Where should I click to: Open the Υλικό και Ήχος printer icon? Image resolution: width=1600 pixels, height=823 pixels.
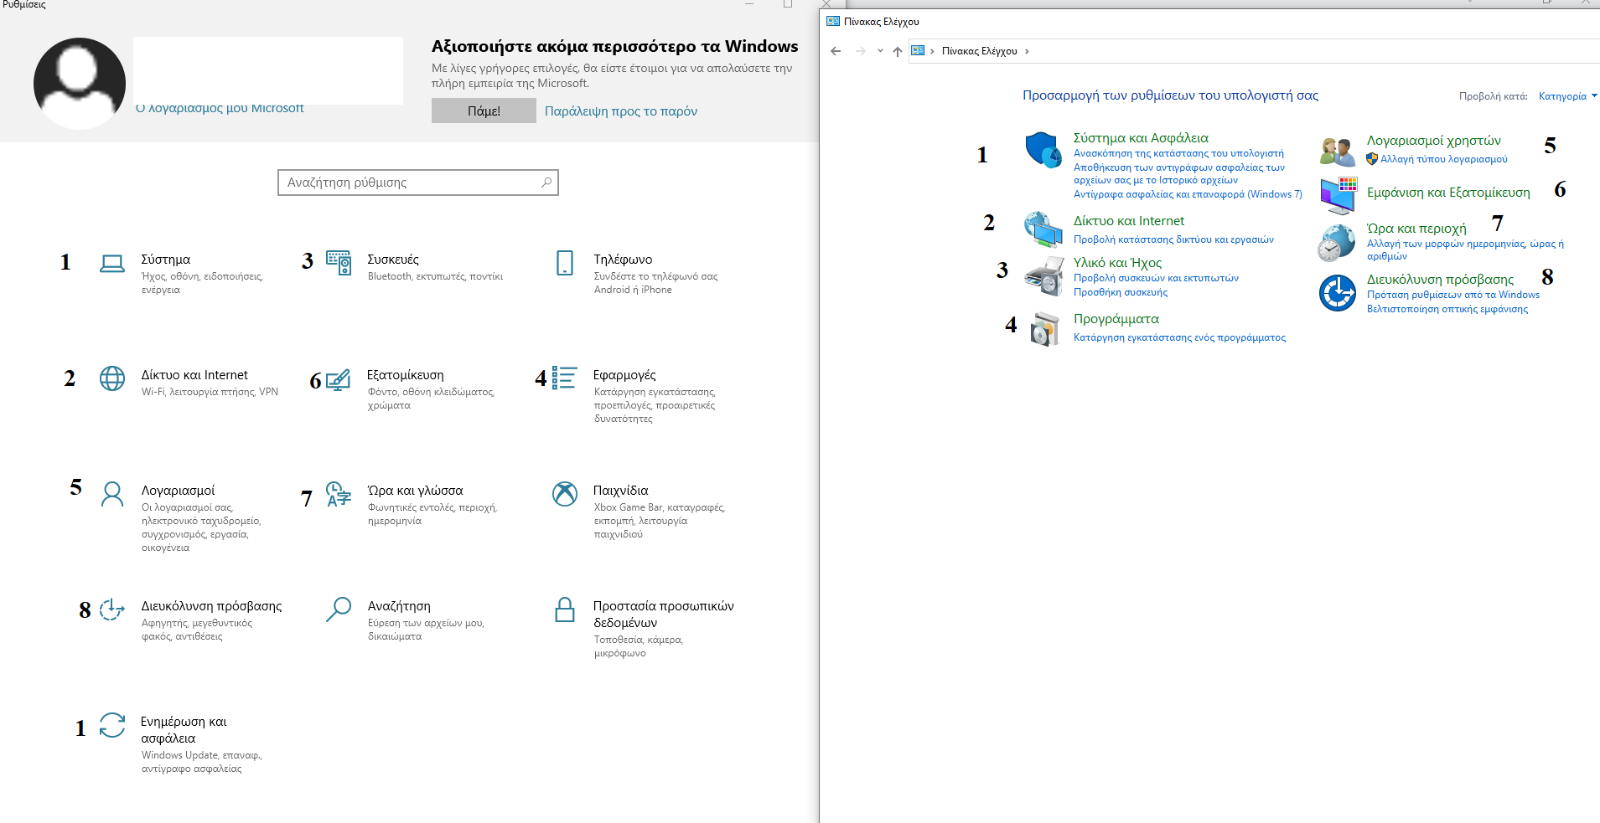point(1044,276)
